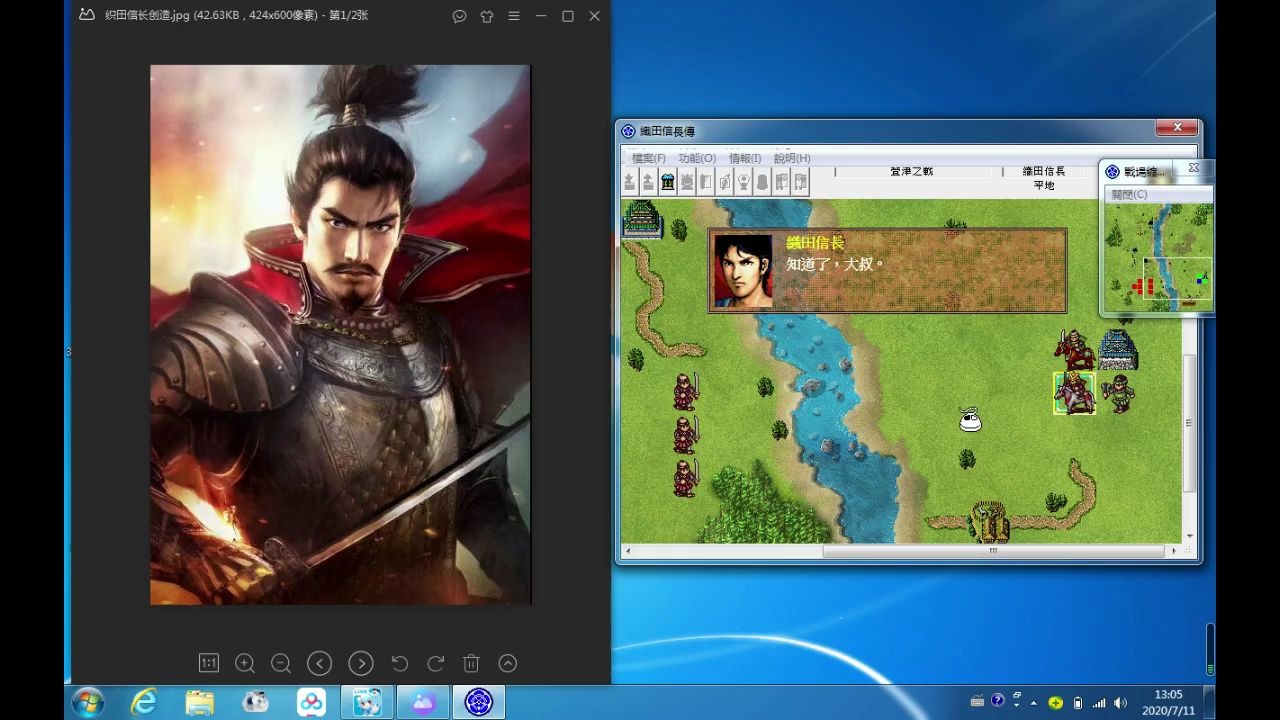Open the 檔案(F) menu in the game window

(648, 158)
